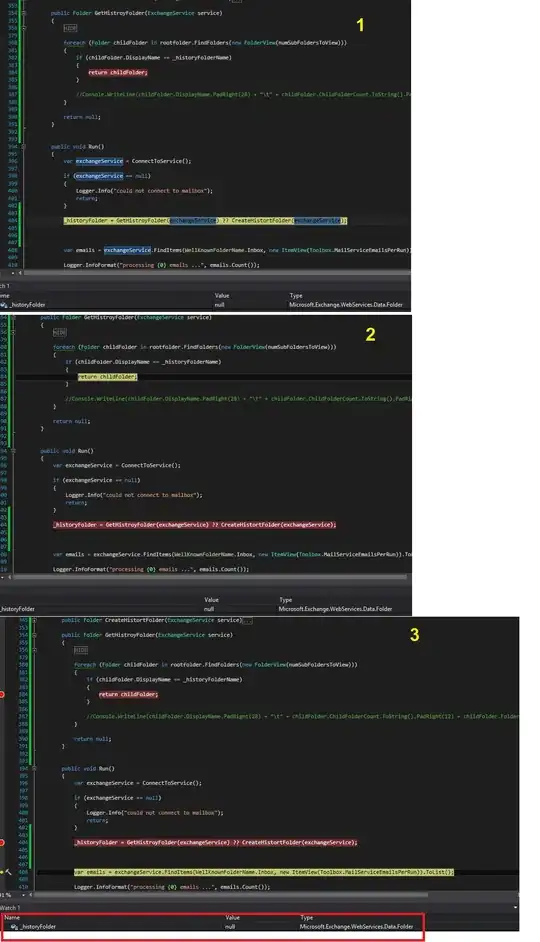Click the Type column header in panel 3 watch
The width and height of the screenshot is (540, 942).
tap(306, 917)
